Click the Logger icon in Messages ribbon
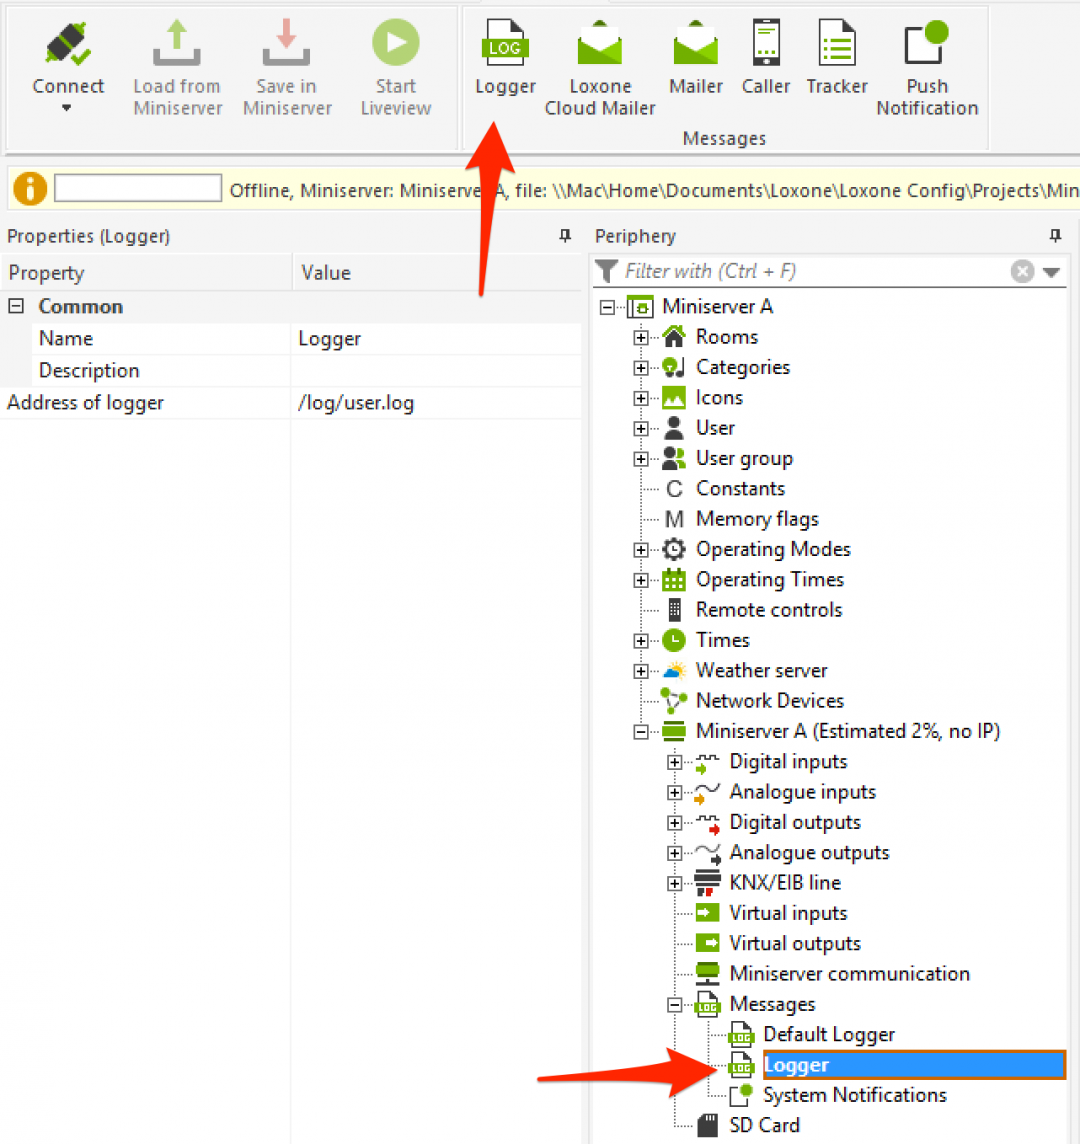The height and width of the screenshot is (1144, 1080). (505, 45)
